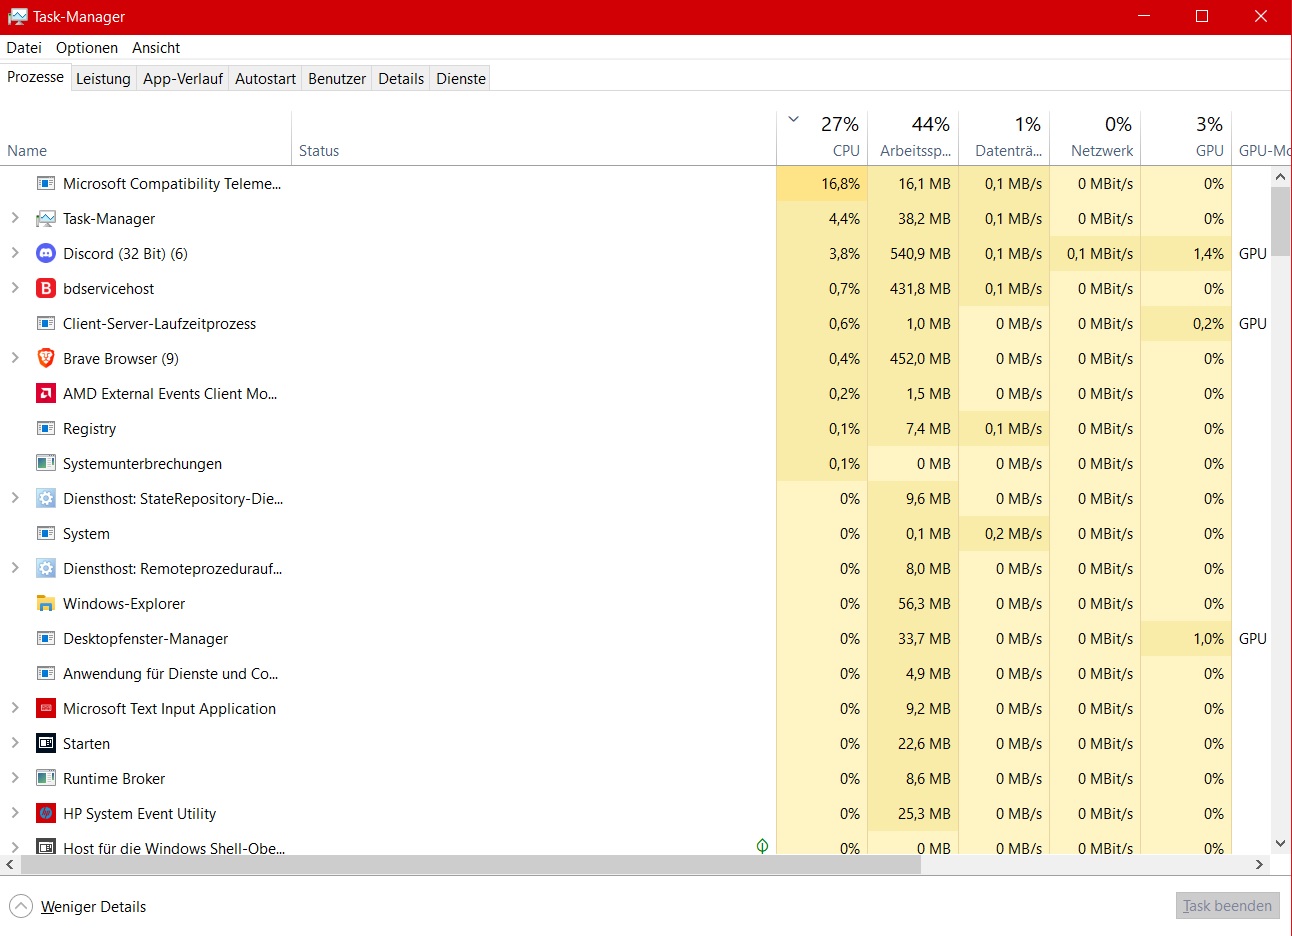Screen dimensions: 1292x936
Task: Sort by Netzwerk column header
Action: (1095, 138)
